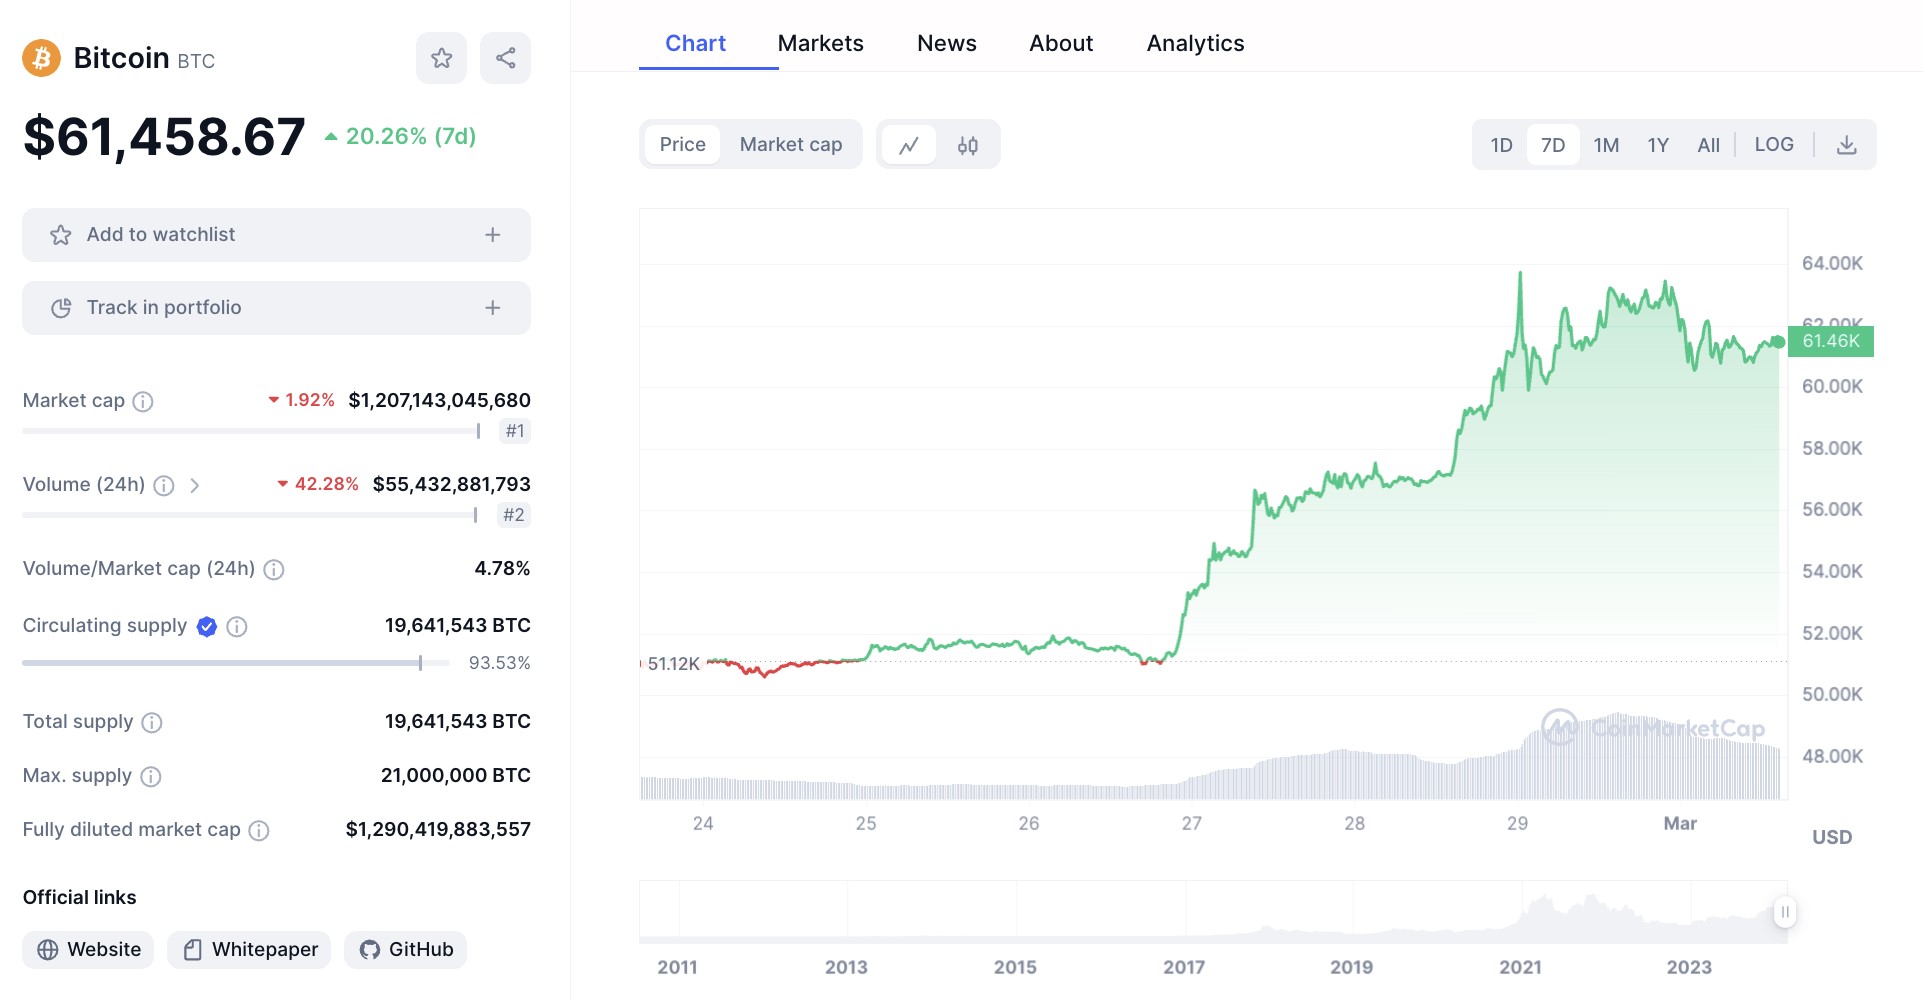Open the GitHub official link
This screenshot has height=1000, width=1924.
point(406,949)
